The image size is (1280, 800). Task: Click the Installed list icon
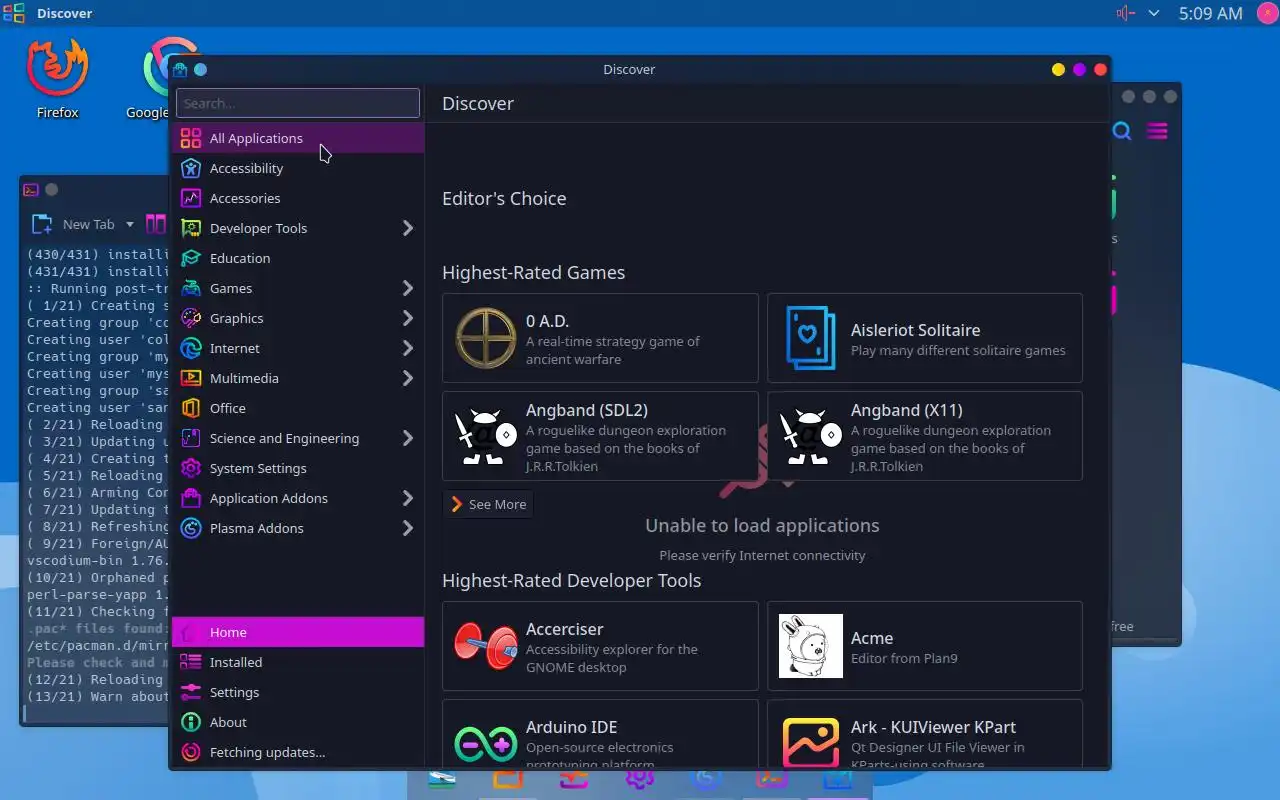pyautogui.click(x=191, y=662)
